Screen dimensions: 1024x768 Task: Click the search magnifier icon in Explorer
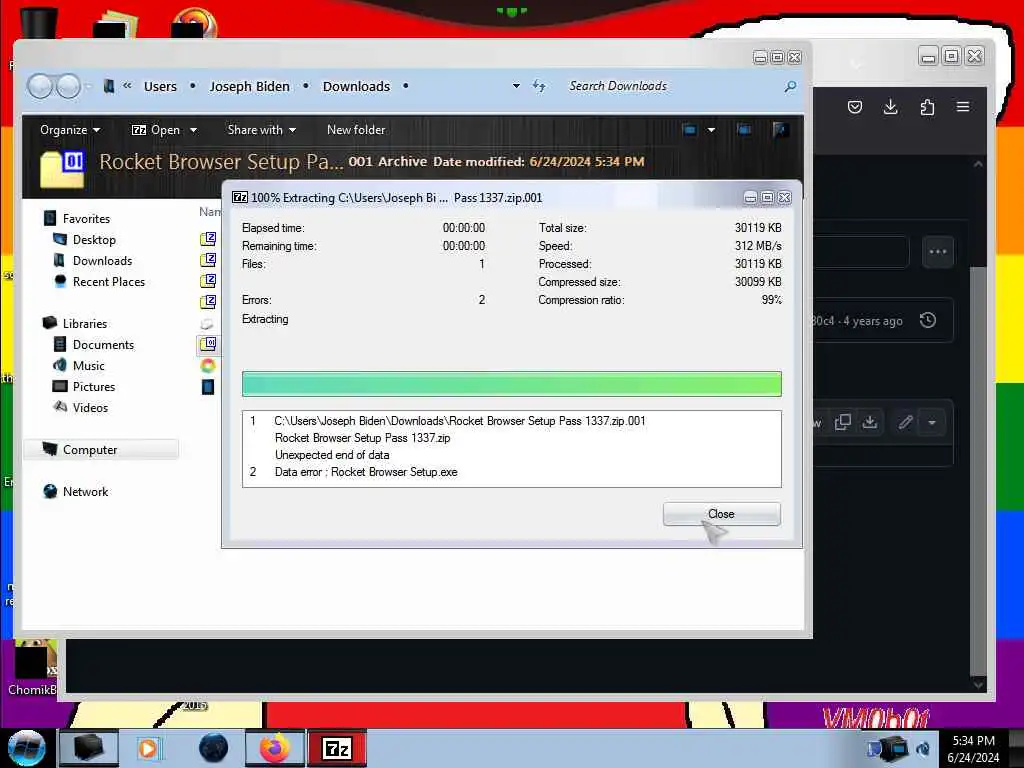(x=790, y=86)
